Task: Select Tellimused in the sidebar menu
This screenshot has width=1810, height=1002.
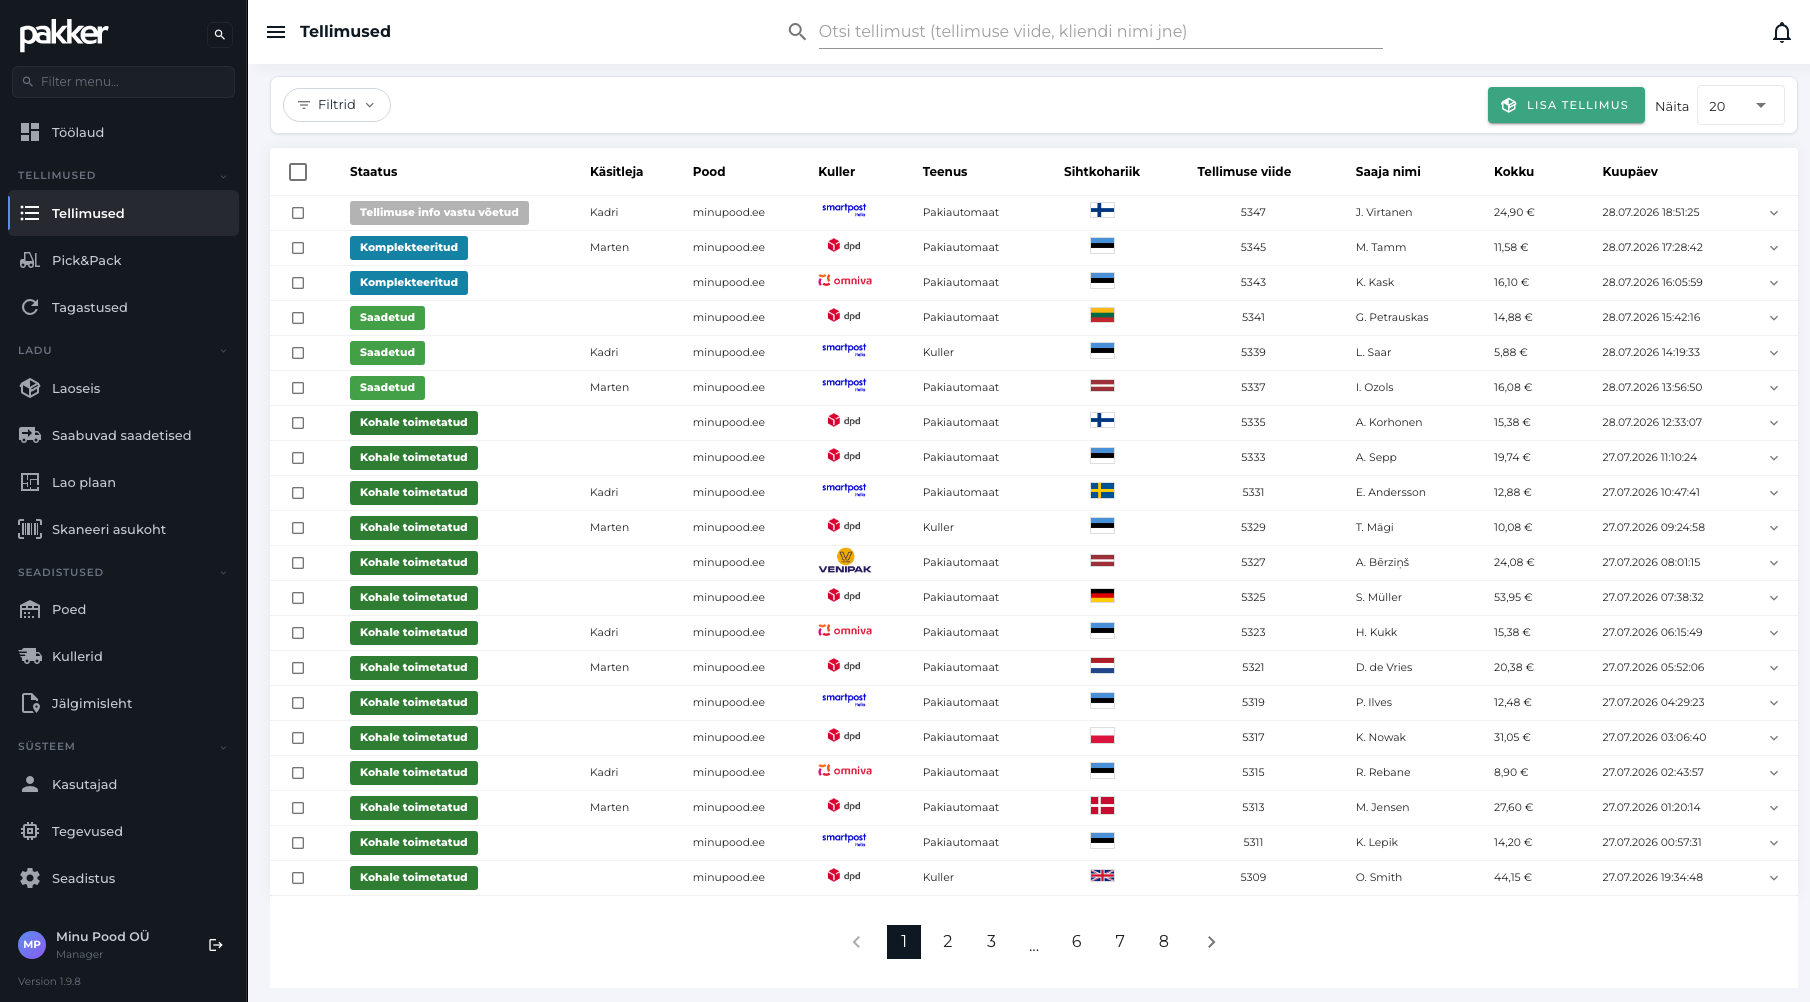Action: pos(123,213)
